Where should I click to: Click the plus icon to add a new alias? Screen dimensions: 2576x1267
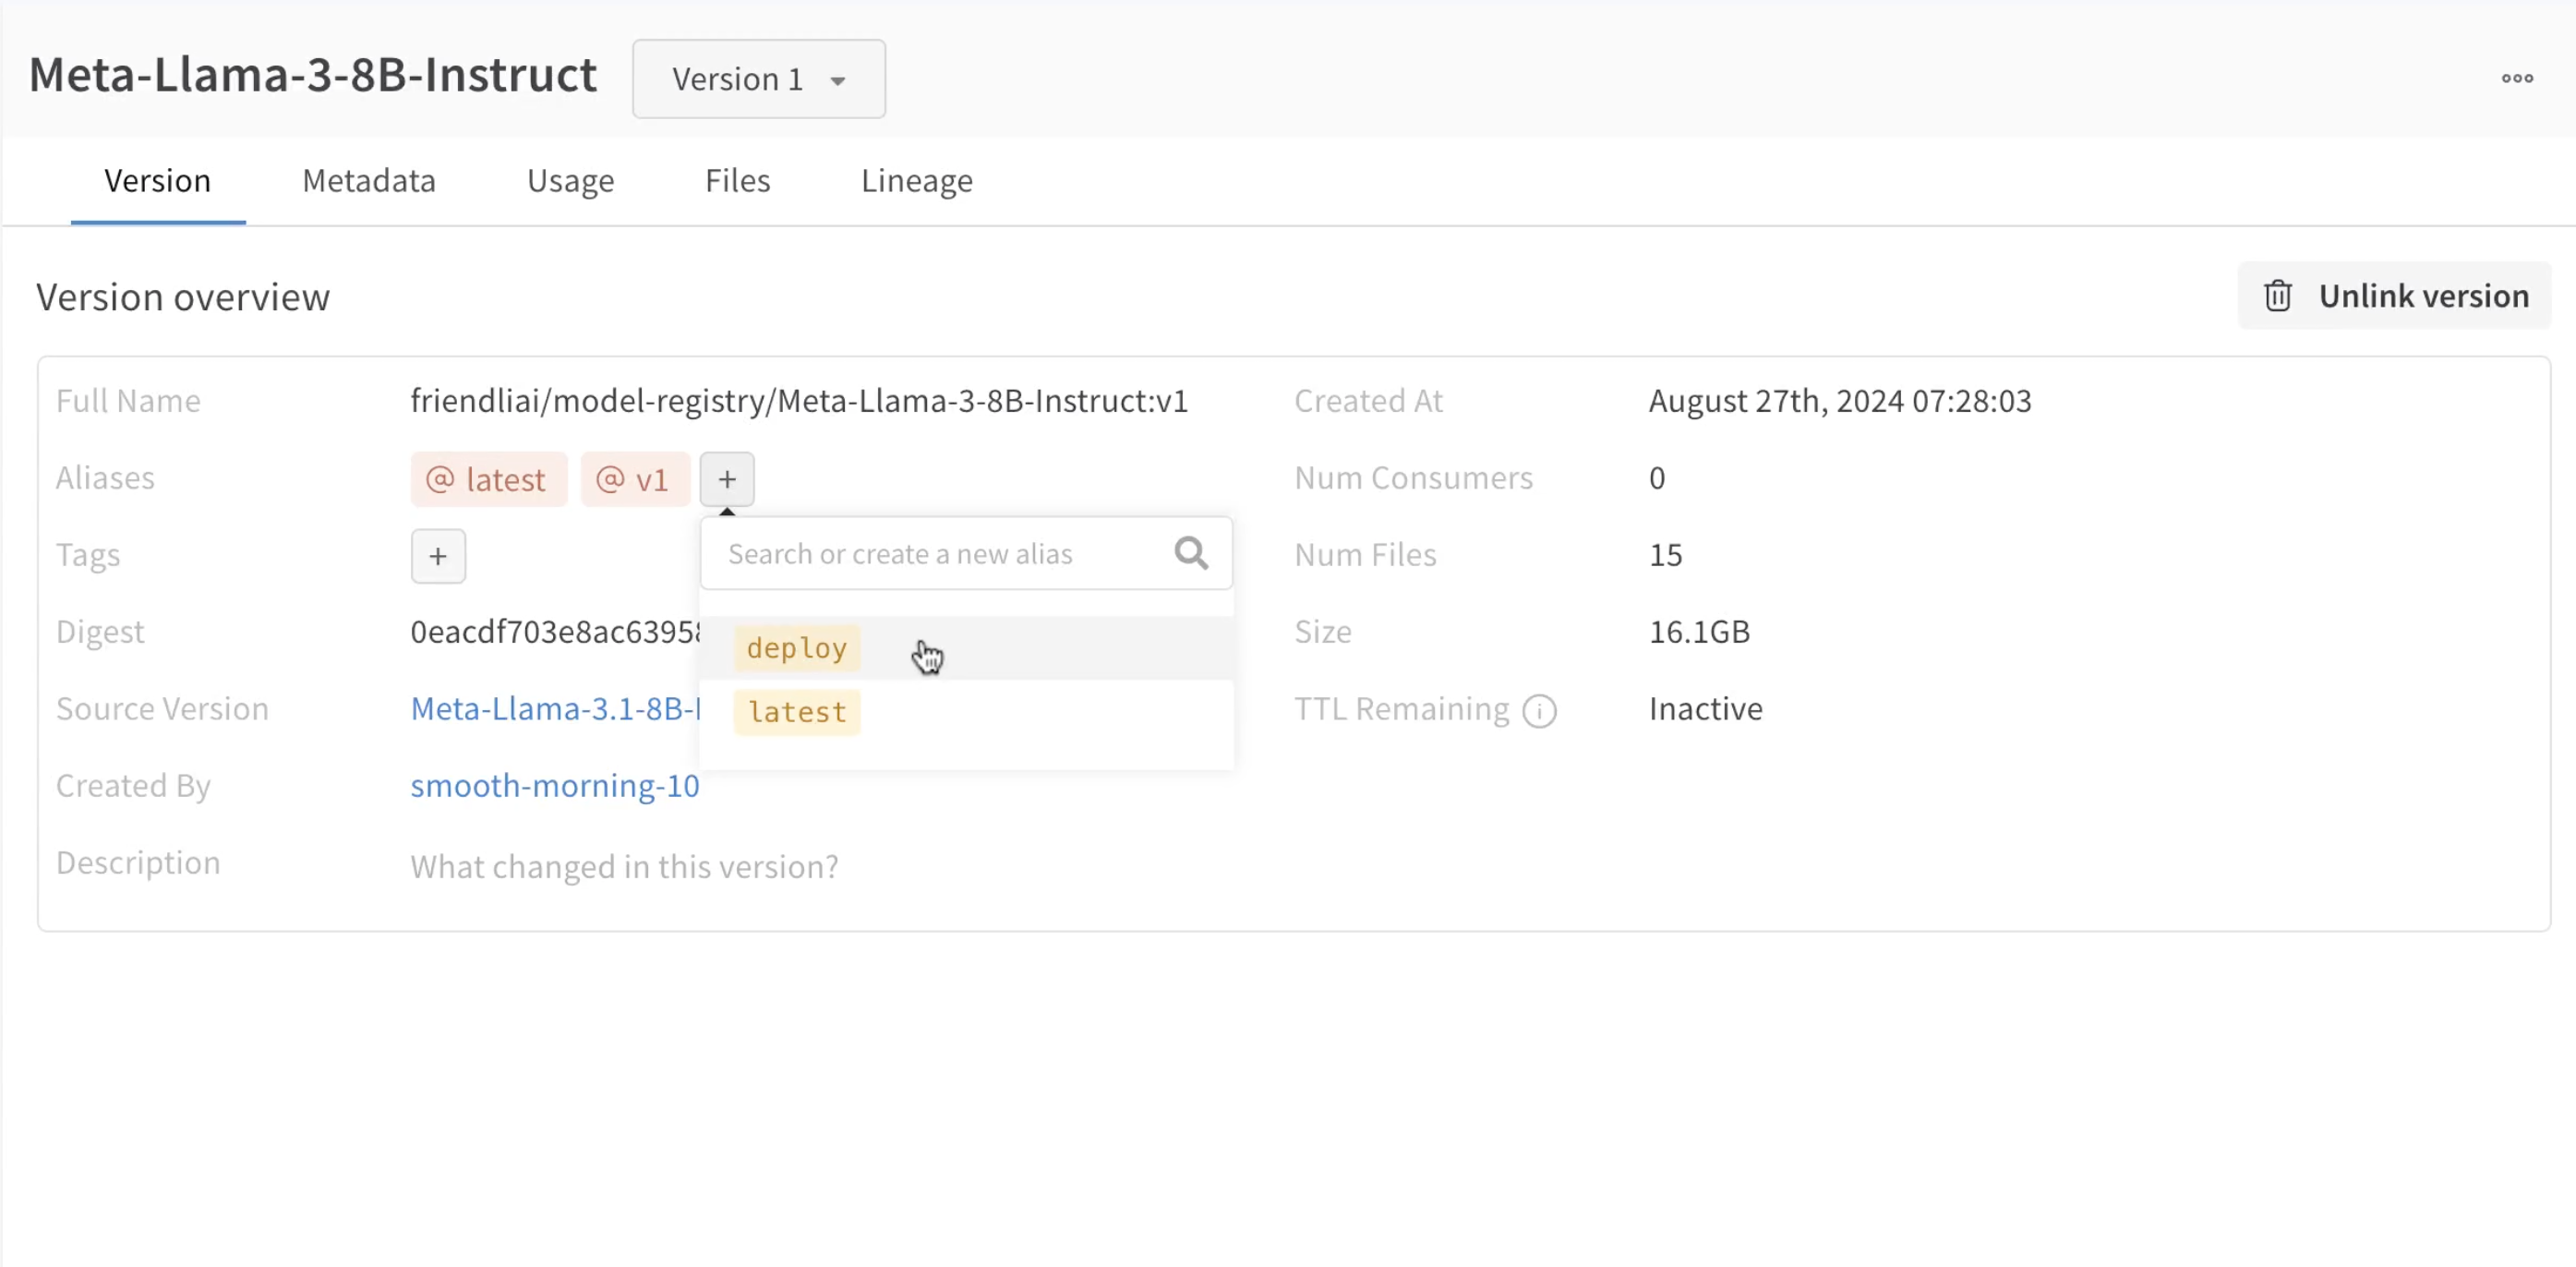[x=727, y=479]
